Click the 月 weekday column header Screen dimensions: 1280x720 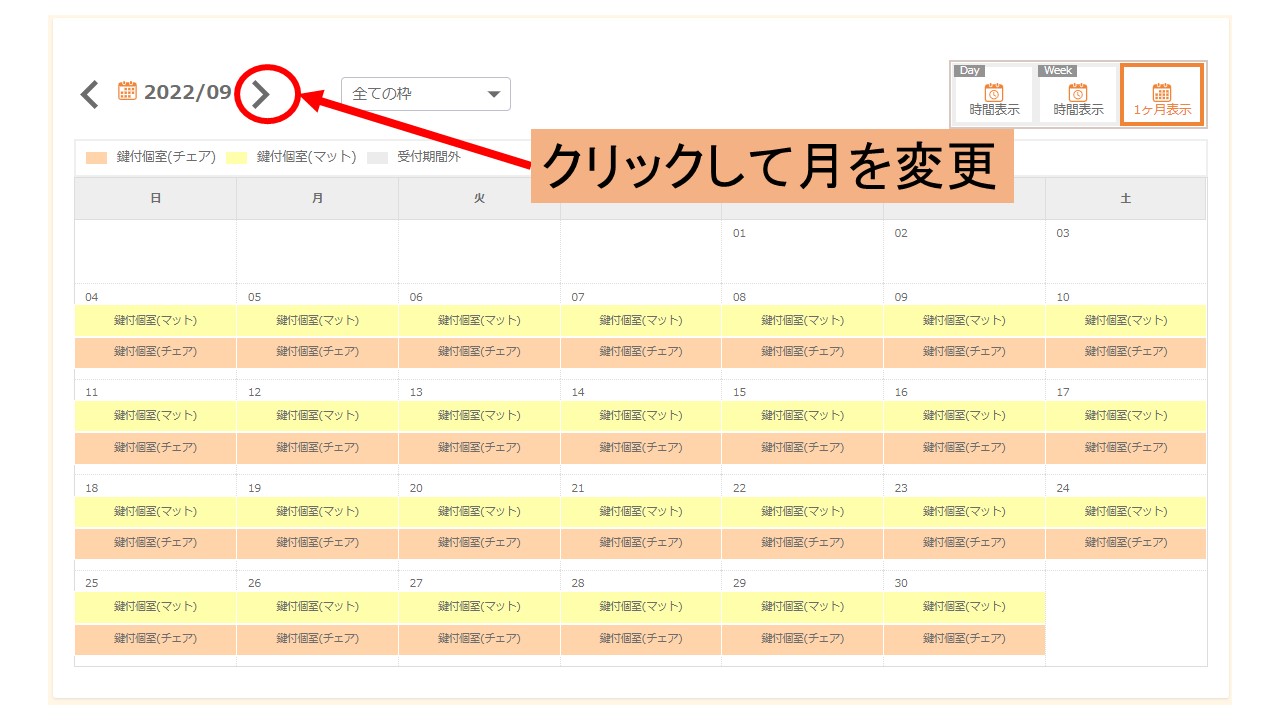click(x=318, y=199)
